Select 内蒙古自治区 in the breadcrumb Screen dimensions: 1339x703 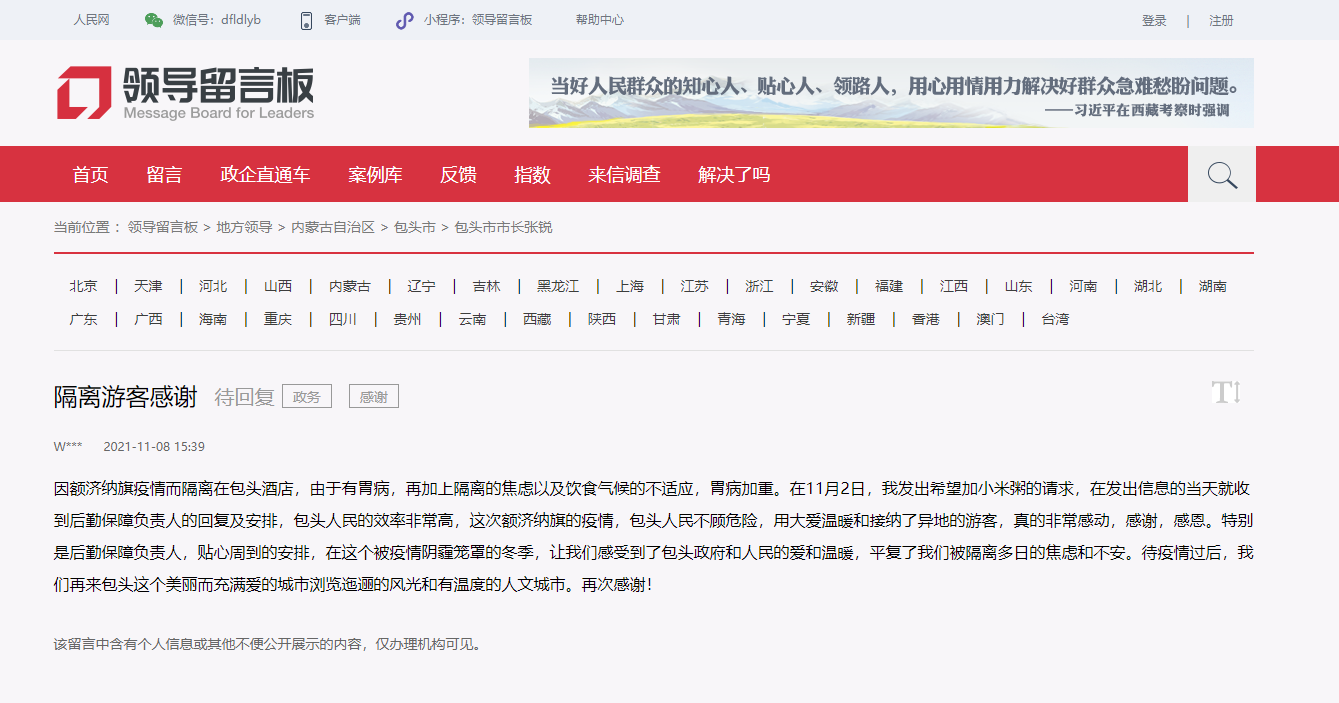(333, 227)
